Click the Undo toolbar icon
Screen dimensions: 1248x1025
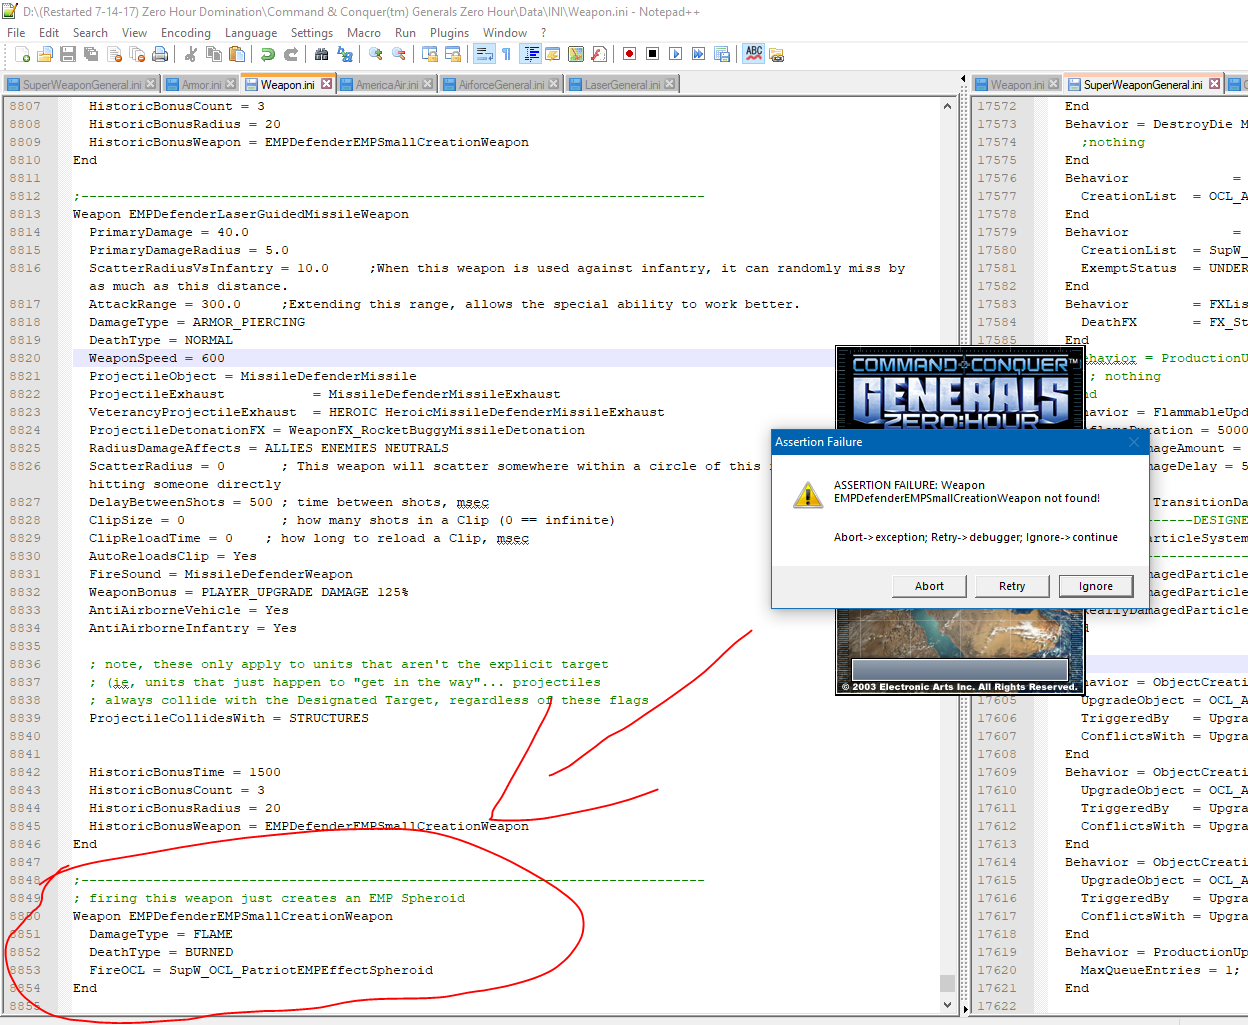point(268,54)
